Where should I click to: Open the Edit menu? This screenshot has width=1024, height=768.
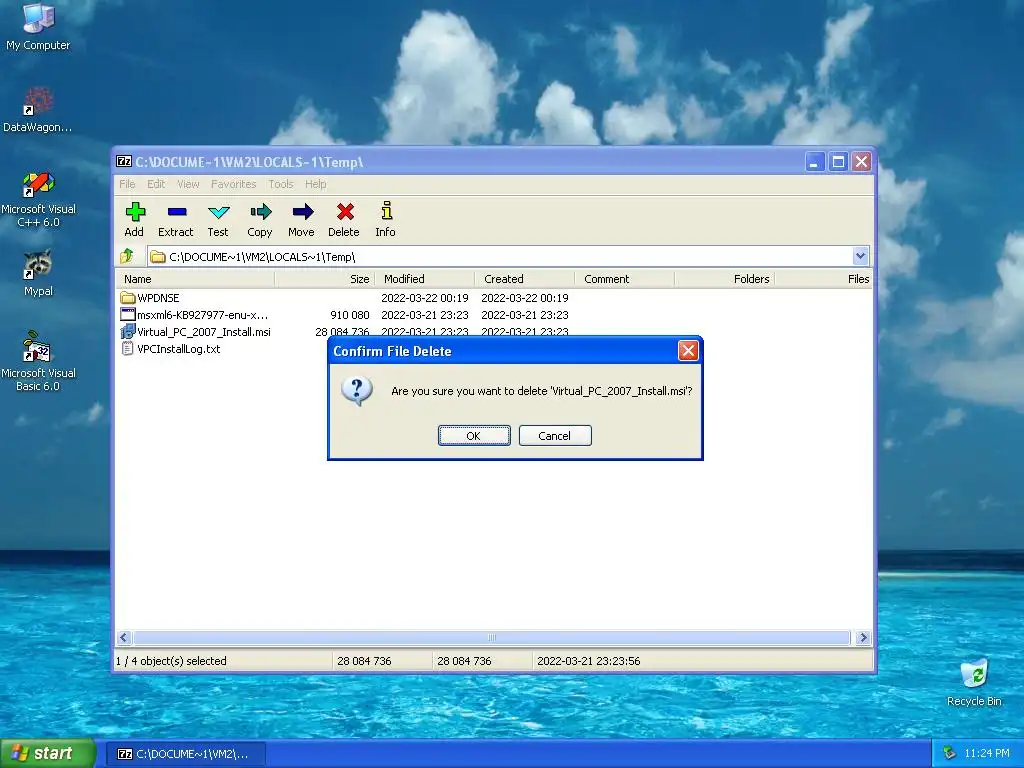pos(156,184)
